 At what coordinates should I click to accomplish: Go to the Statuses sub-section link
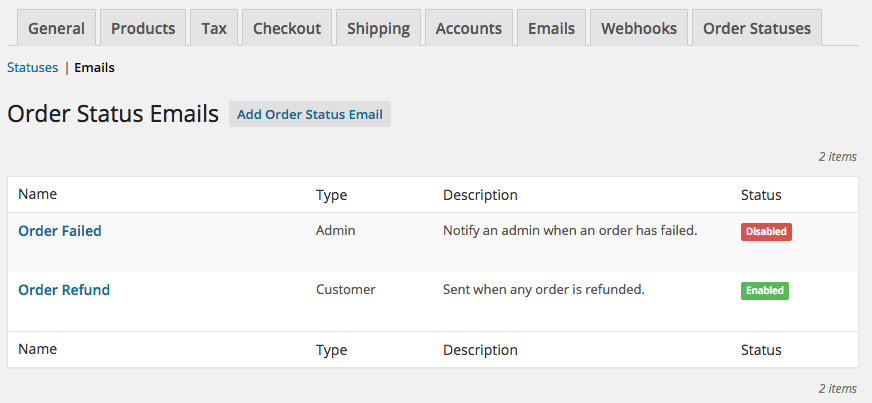coord(32,68)
